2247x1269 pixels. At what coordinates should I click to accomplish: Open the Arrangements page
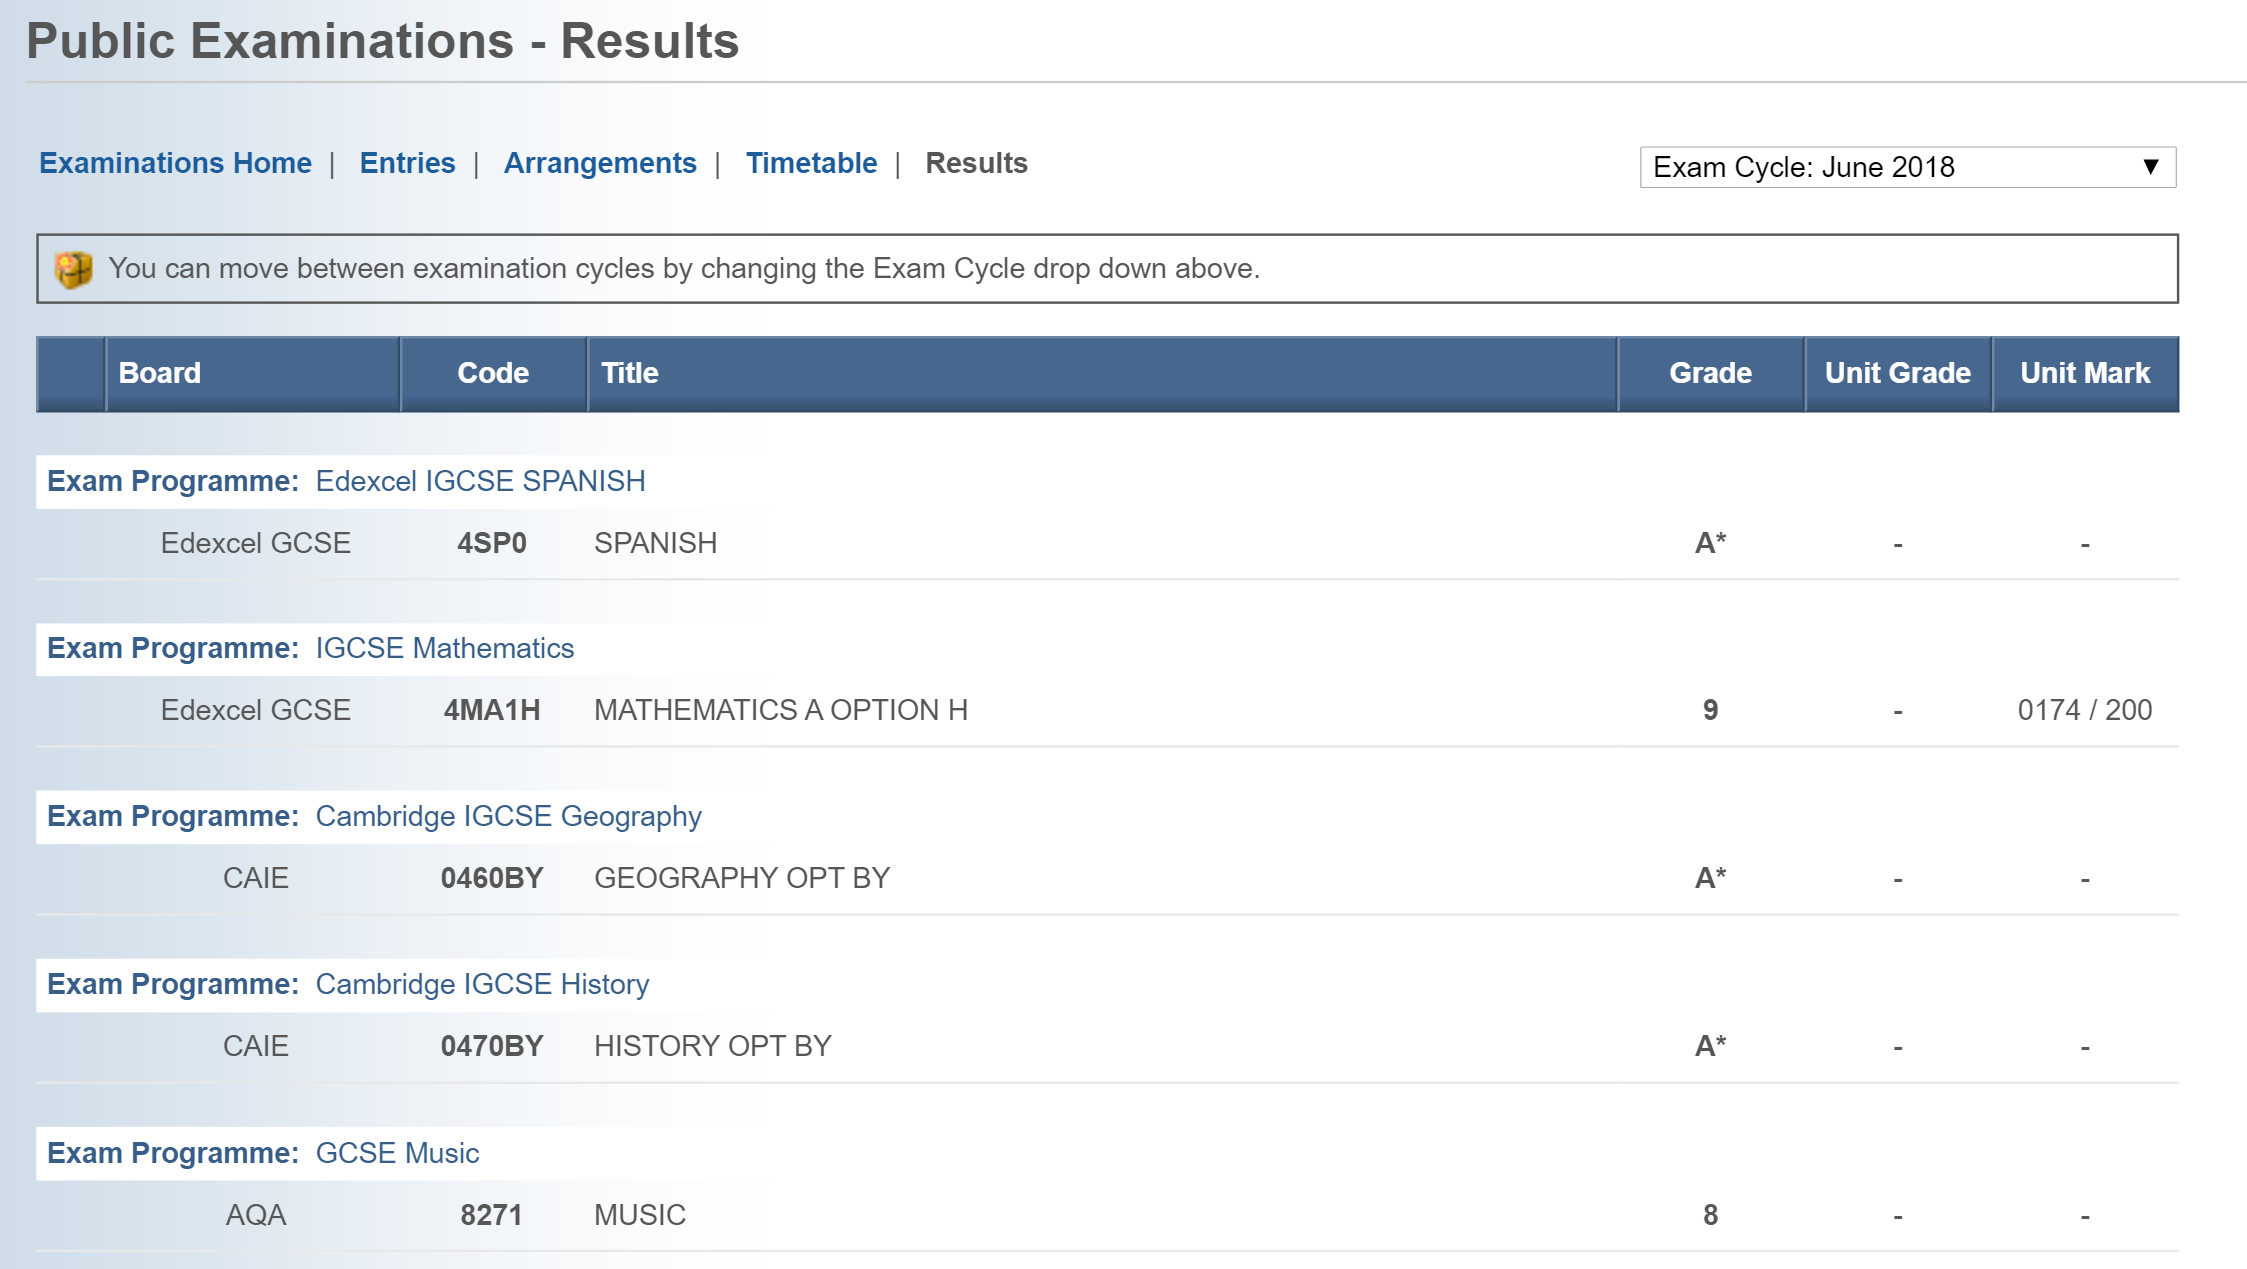600,163
